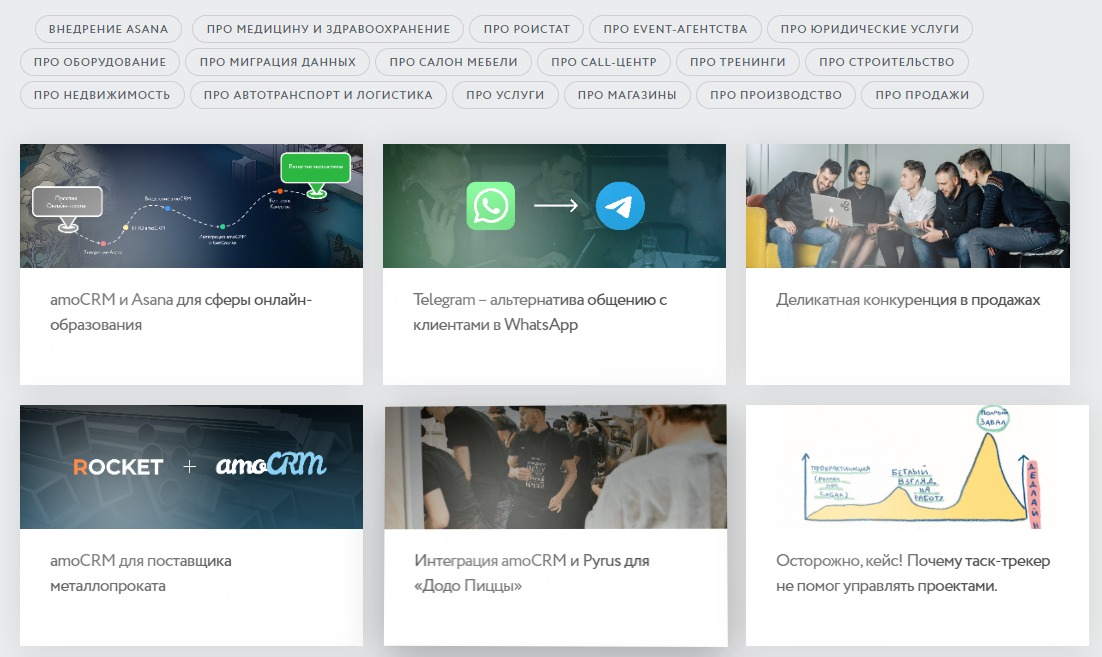Open the WhatsApp-to-Telegram article image

pos(554,206)
